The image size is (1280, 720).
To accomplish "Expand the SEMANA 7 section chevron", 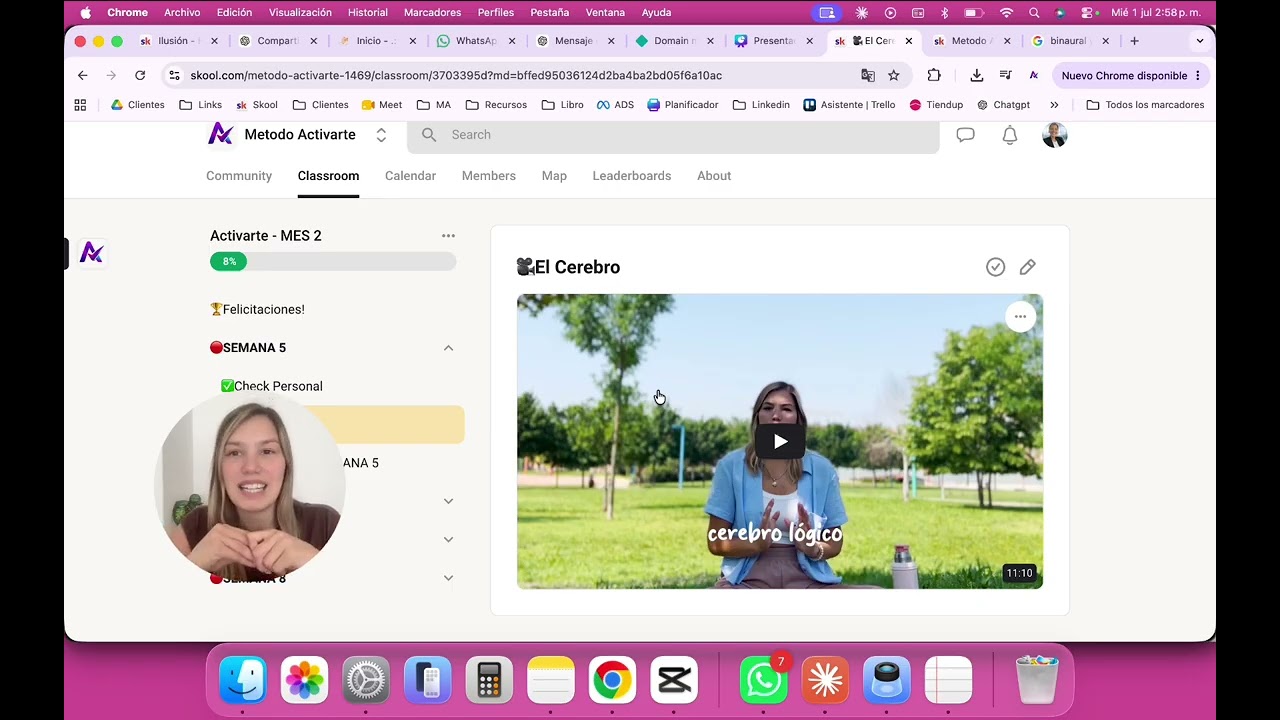I will coord(448,540).
